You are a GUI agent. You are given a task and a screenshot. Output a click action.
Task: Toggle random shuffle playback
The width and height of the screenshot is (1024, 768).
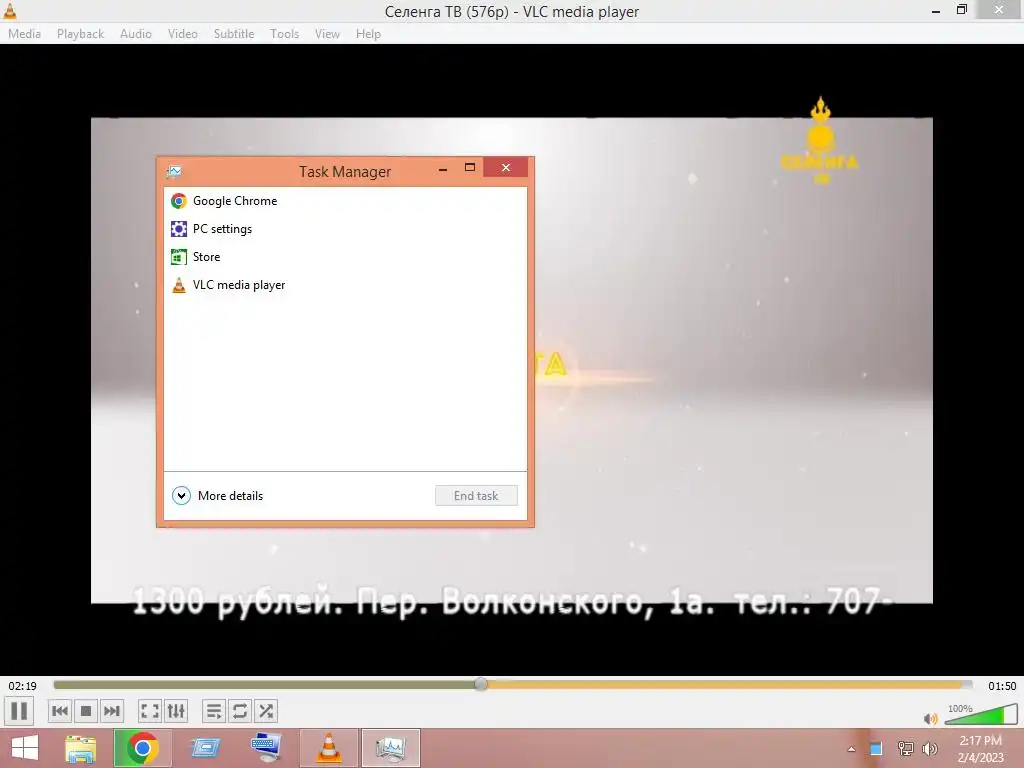pyautogui.click(x=266, y=711)
